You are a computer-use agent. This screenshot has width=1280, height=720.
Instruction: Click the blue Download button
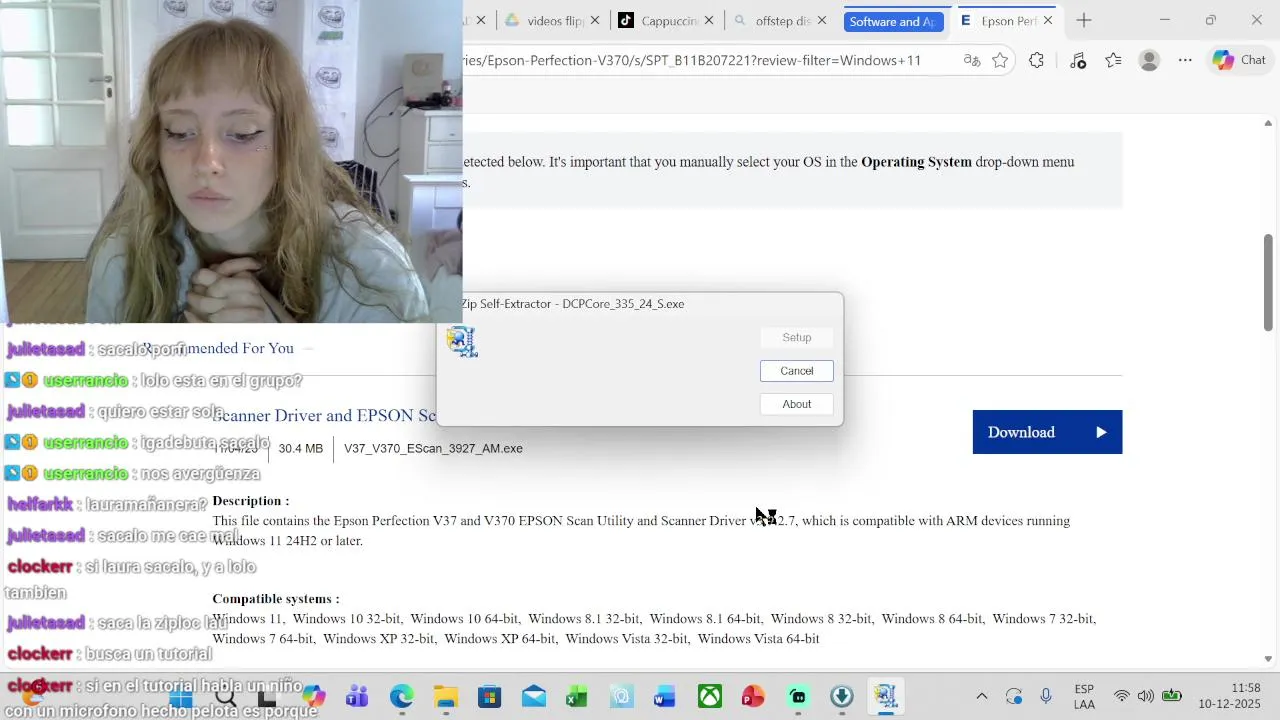point(1047,432)
